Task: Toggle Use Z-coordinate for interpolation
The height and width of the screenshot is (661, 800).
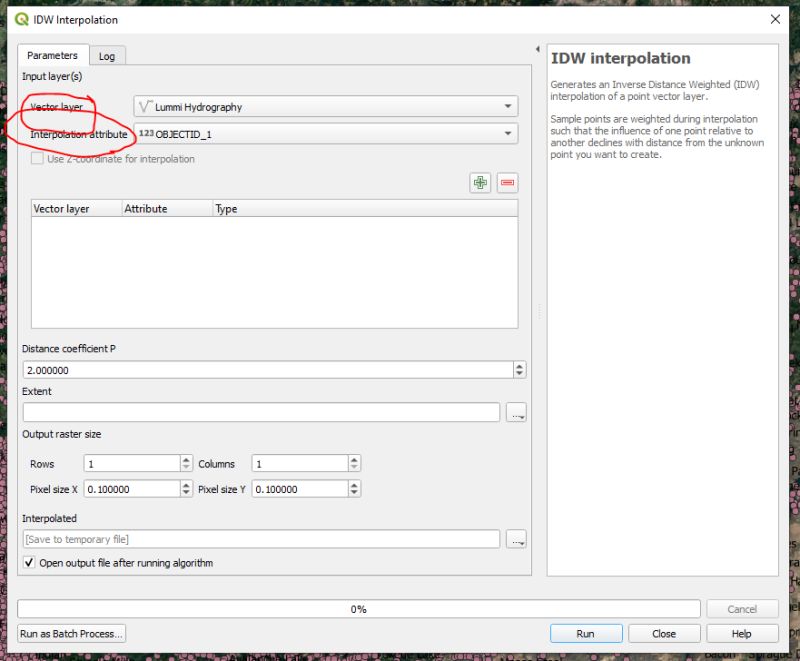Action: click(37, 157)
